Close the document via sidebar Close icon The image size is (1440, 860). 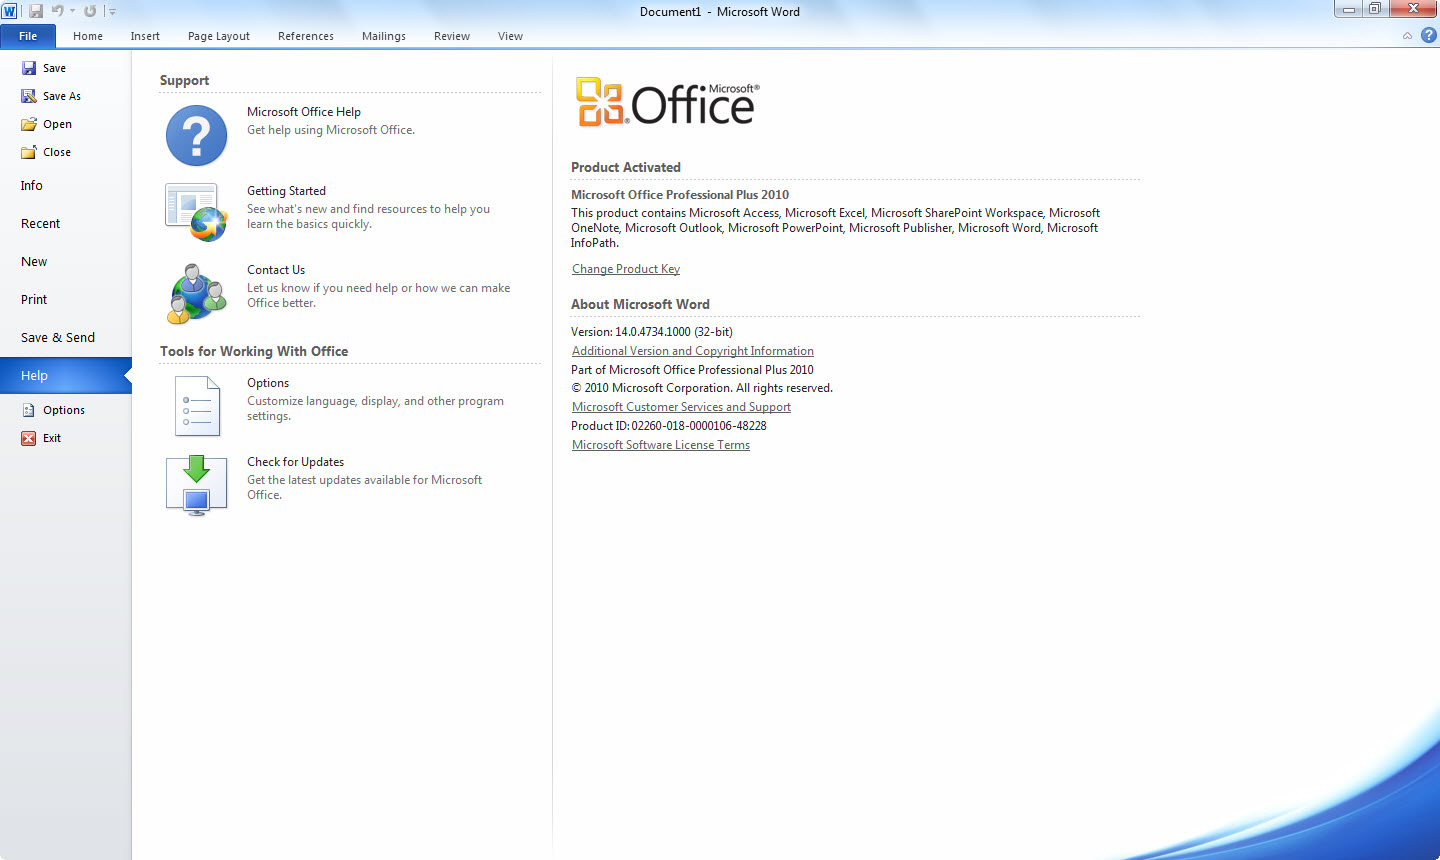coord(28,152)
